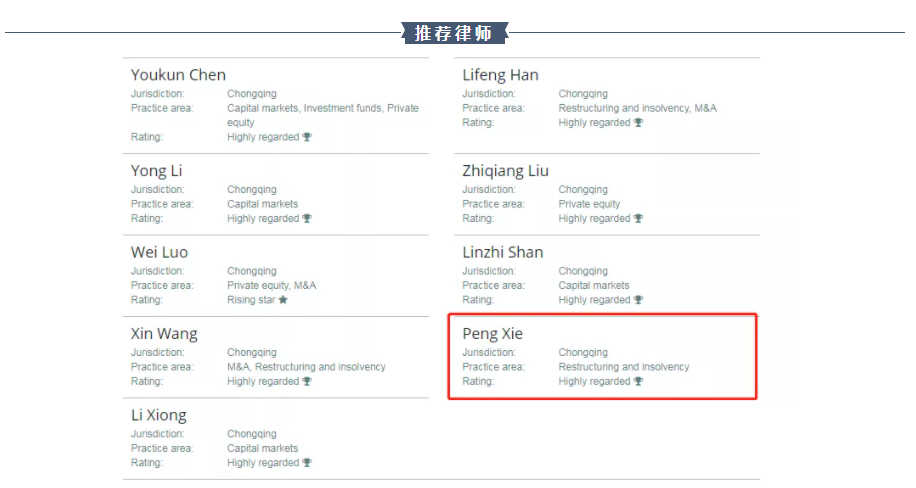Click trophy icon in Lifeng Han's rating

pyautogui.click(x=638, y=123)
